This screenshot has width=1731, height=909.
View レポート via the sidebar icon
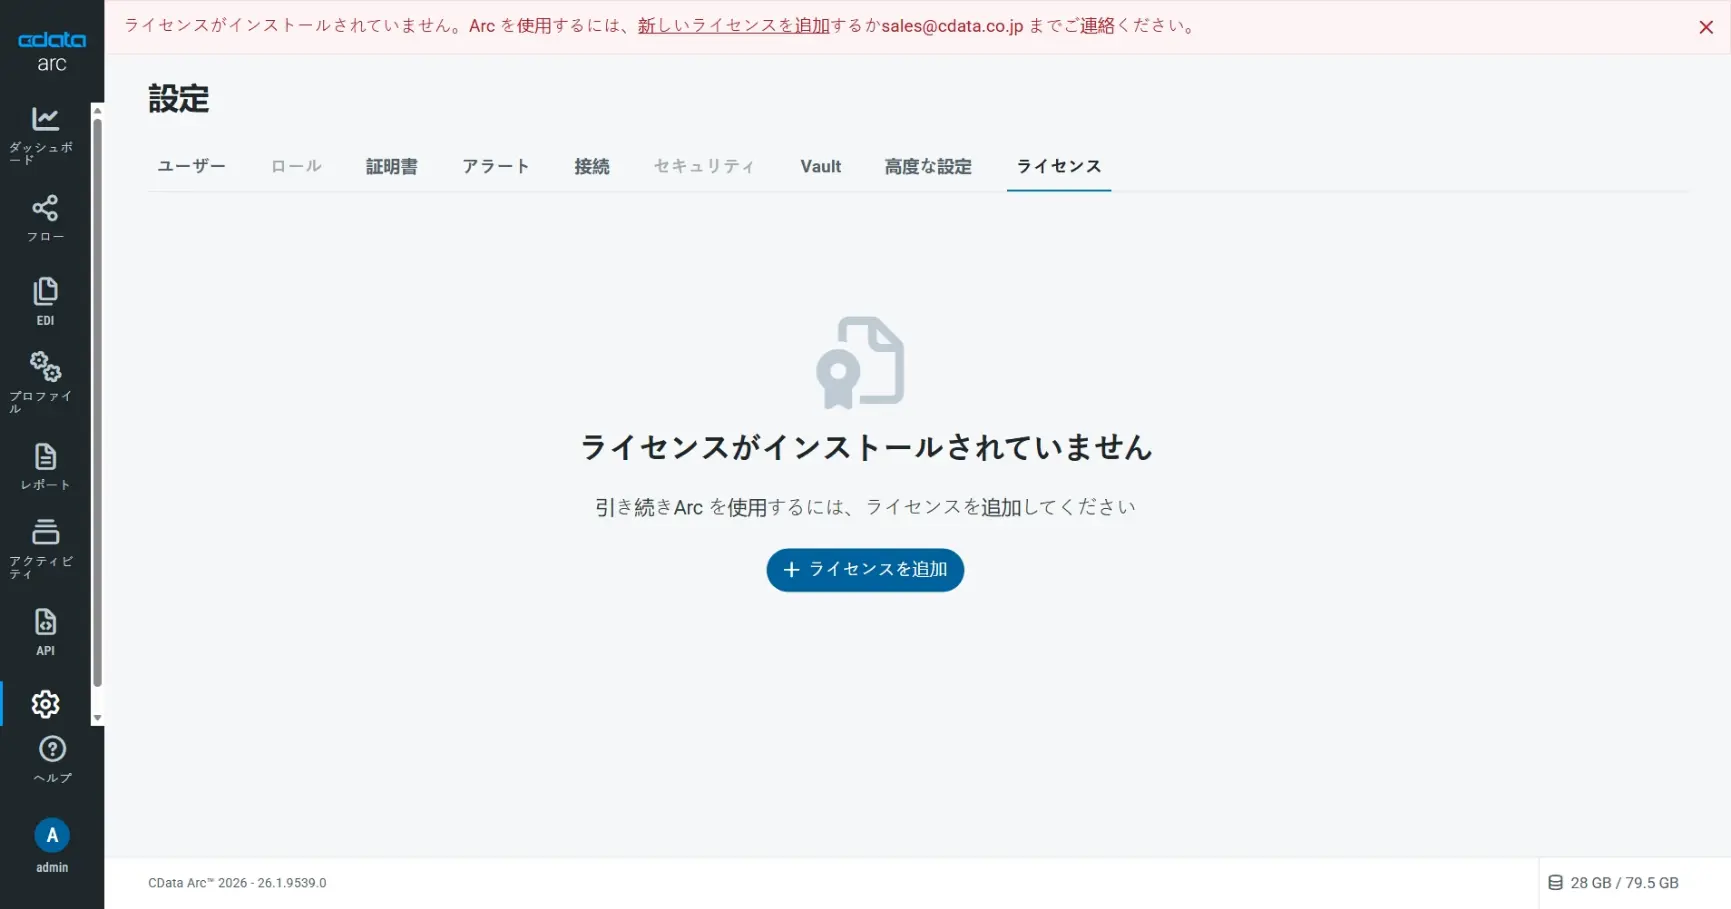click(45, 458)
